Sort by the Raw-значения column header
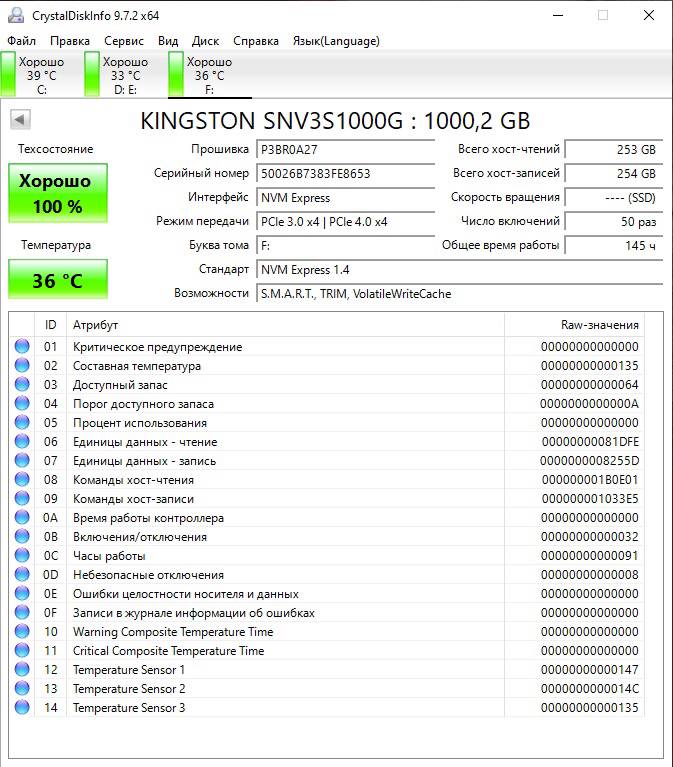This screenshot has width=673, height=767. click(573, 325)
